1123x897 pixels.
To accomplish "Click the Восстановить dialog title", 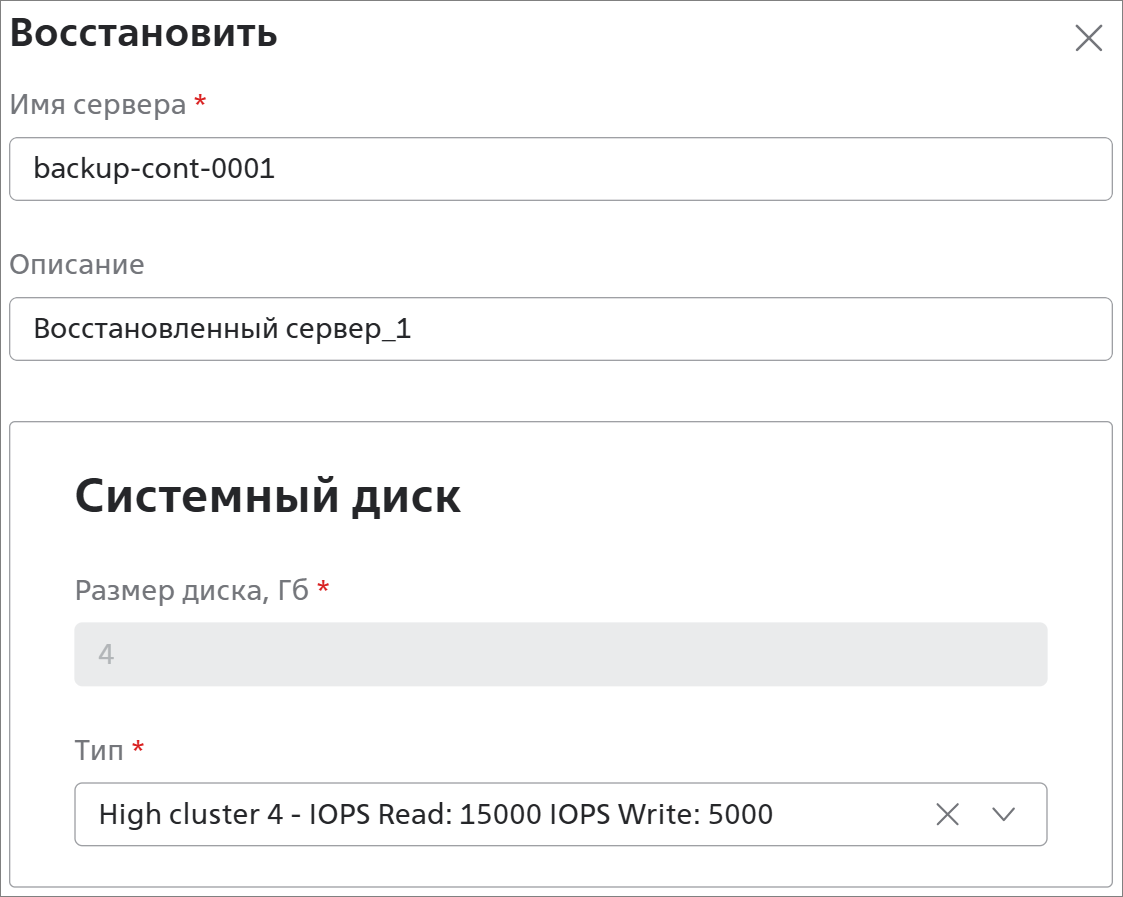I will tap(144, 33).
